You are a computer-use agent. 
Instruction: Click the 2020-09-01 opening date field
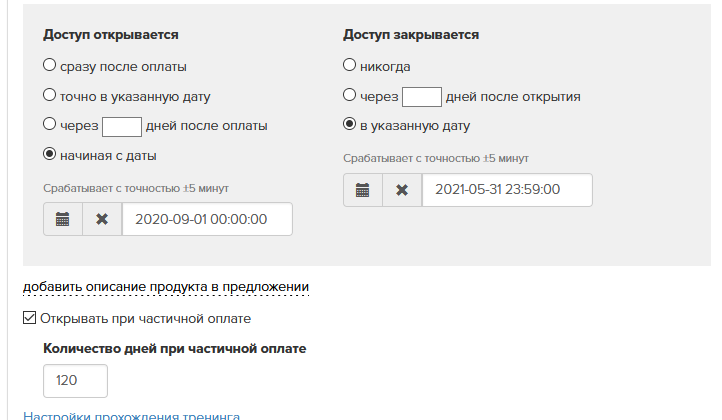pyautogui.click(x=207, y=219)
